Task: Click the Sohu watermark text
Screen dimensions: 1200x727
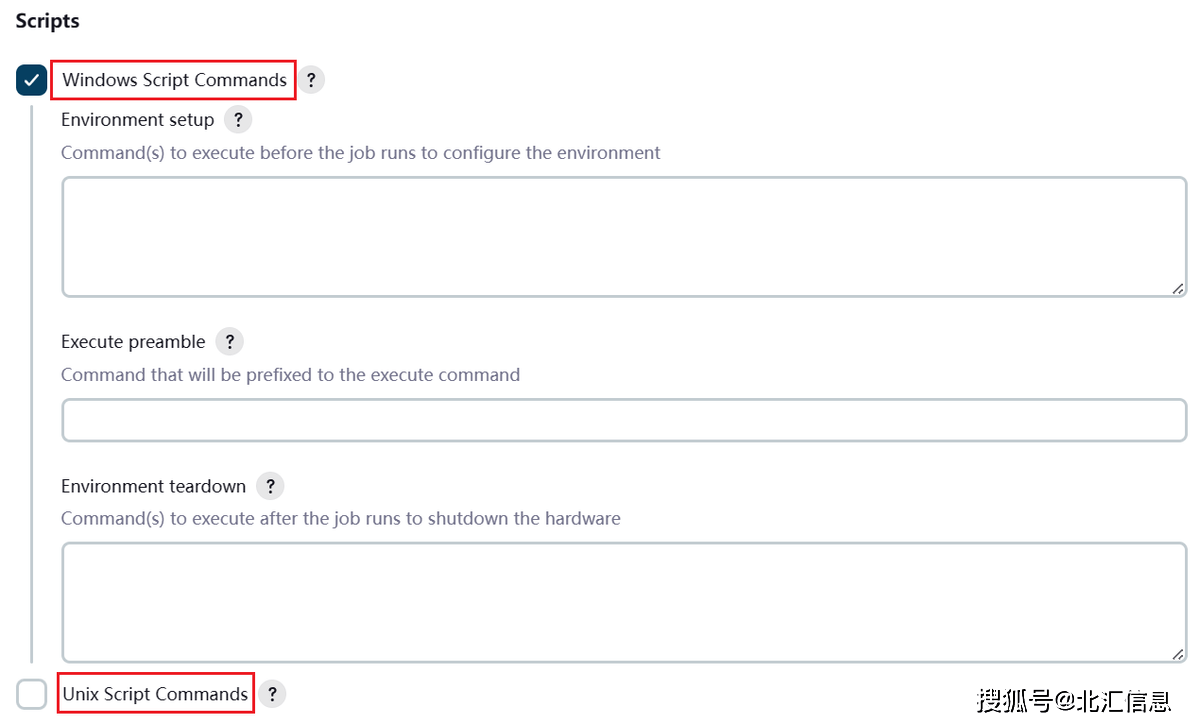Action: (x=1074, y=700)
